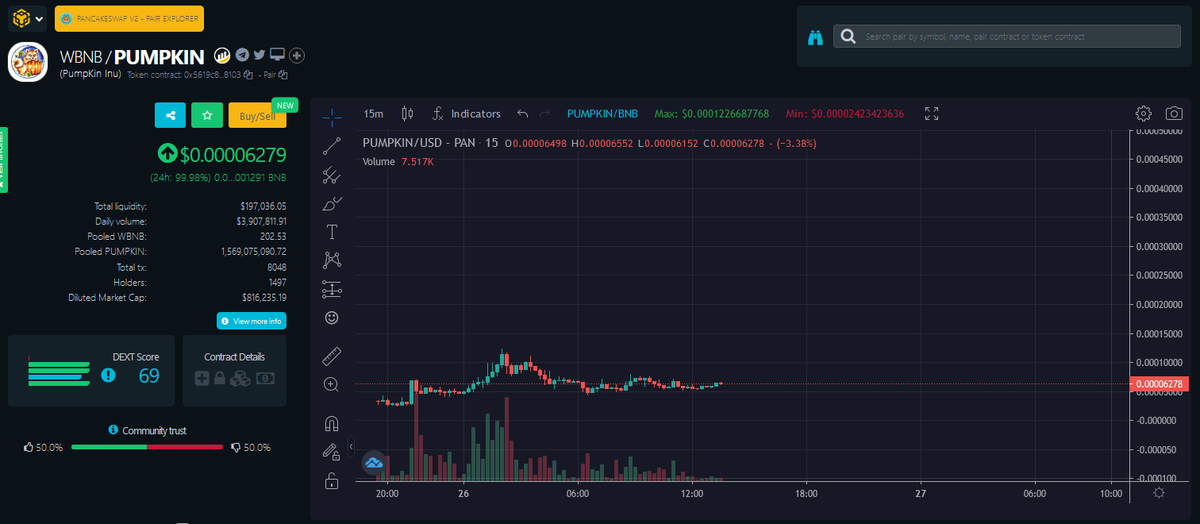Select the pitchfork tool
This screenshot has height=524, width=1200.
coord(332,175)
